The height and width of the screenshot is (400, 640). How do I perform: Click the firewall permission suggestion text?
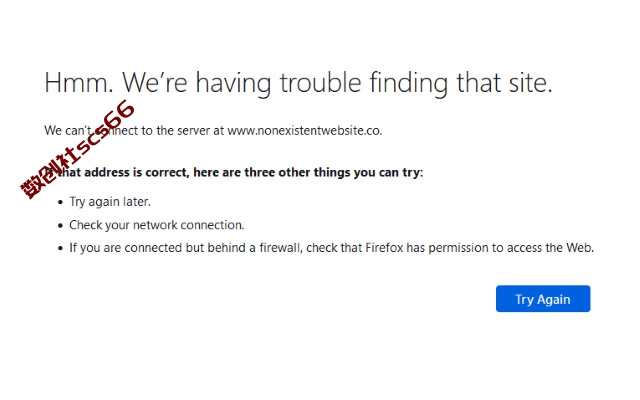pyautogui.click(x=331, y=248)
